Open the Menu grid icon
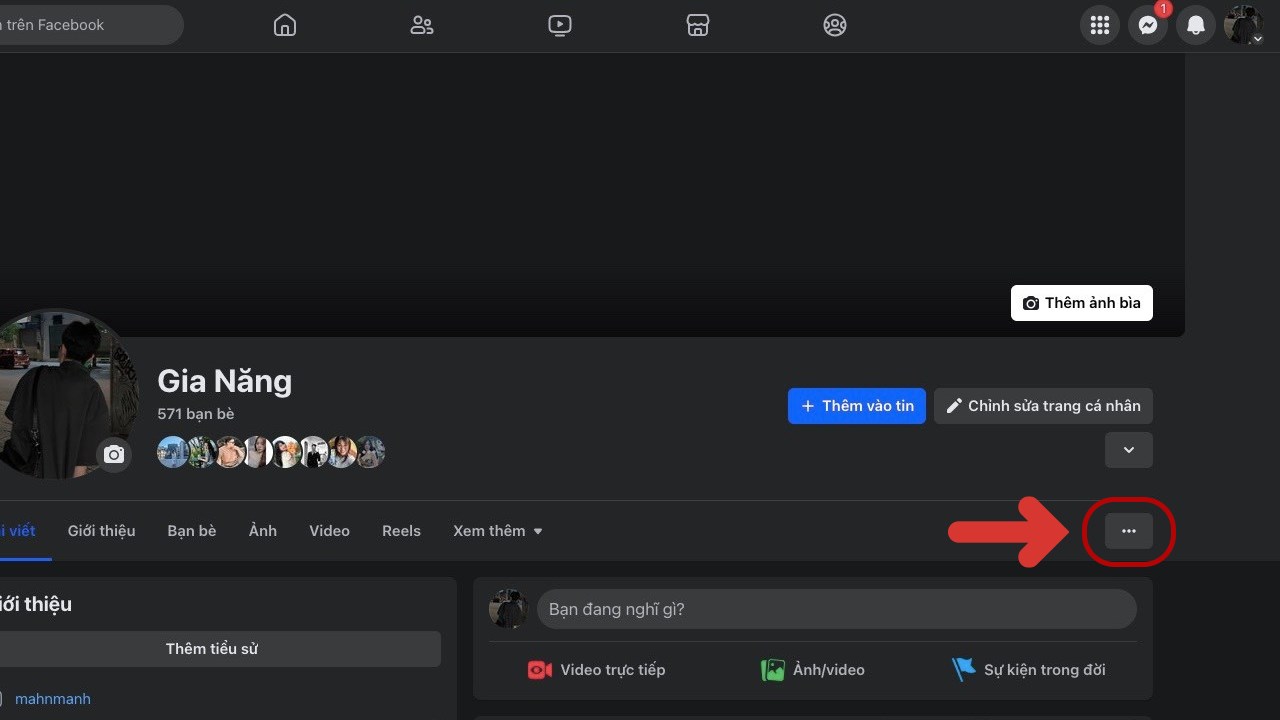 [x=1100, y=25]
